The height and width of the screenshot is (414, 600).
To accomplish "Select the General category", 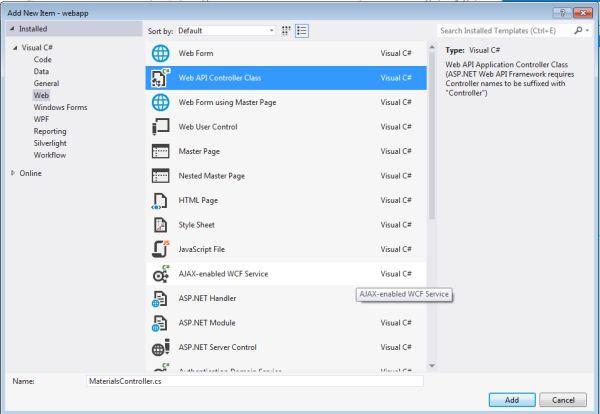I will click(46, 83).
